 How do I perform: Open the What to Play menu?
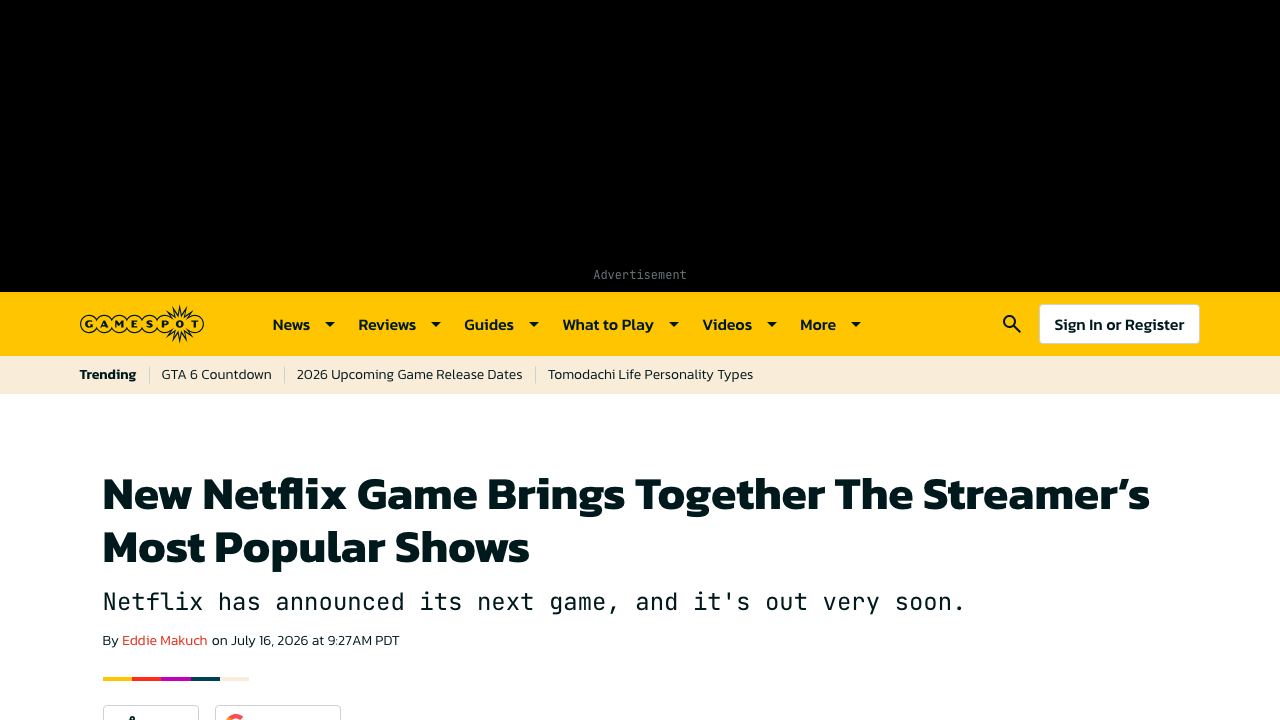point(608,324)
